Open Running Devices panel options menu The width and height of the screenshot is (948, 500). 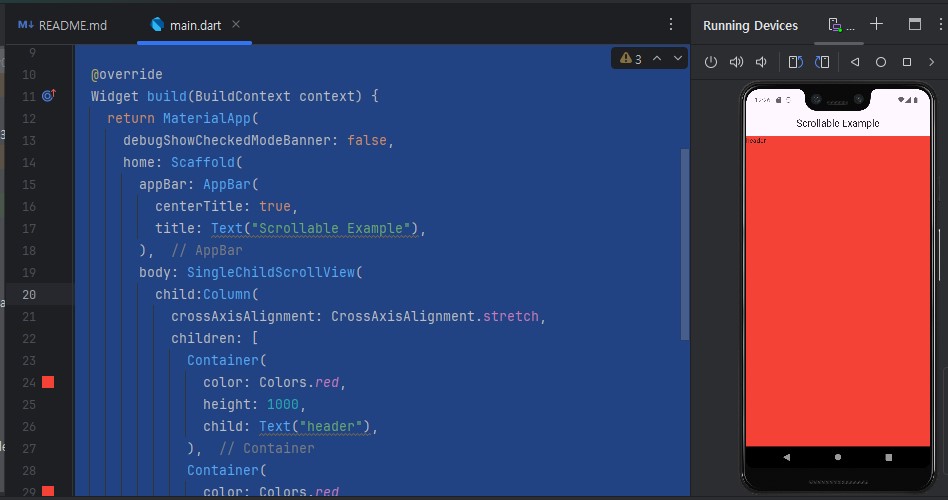click(941, 24)
